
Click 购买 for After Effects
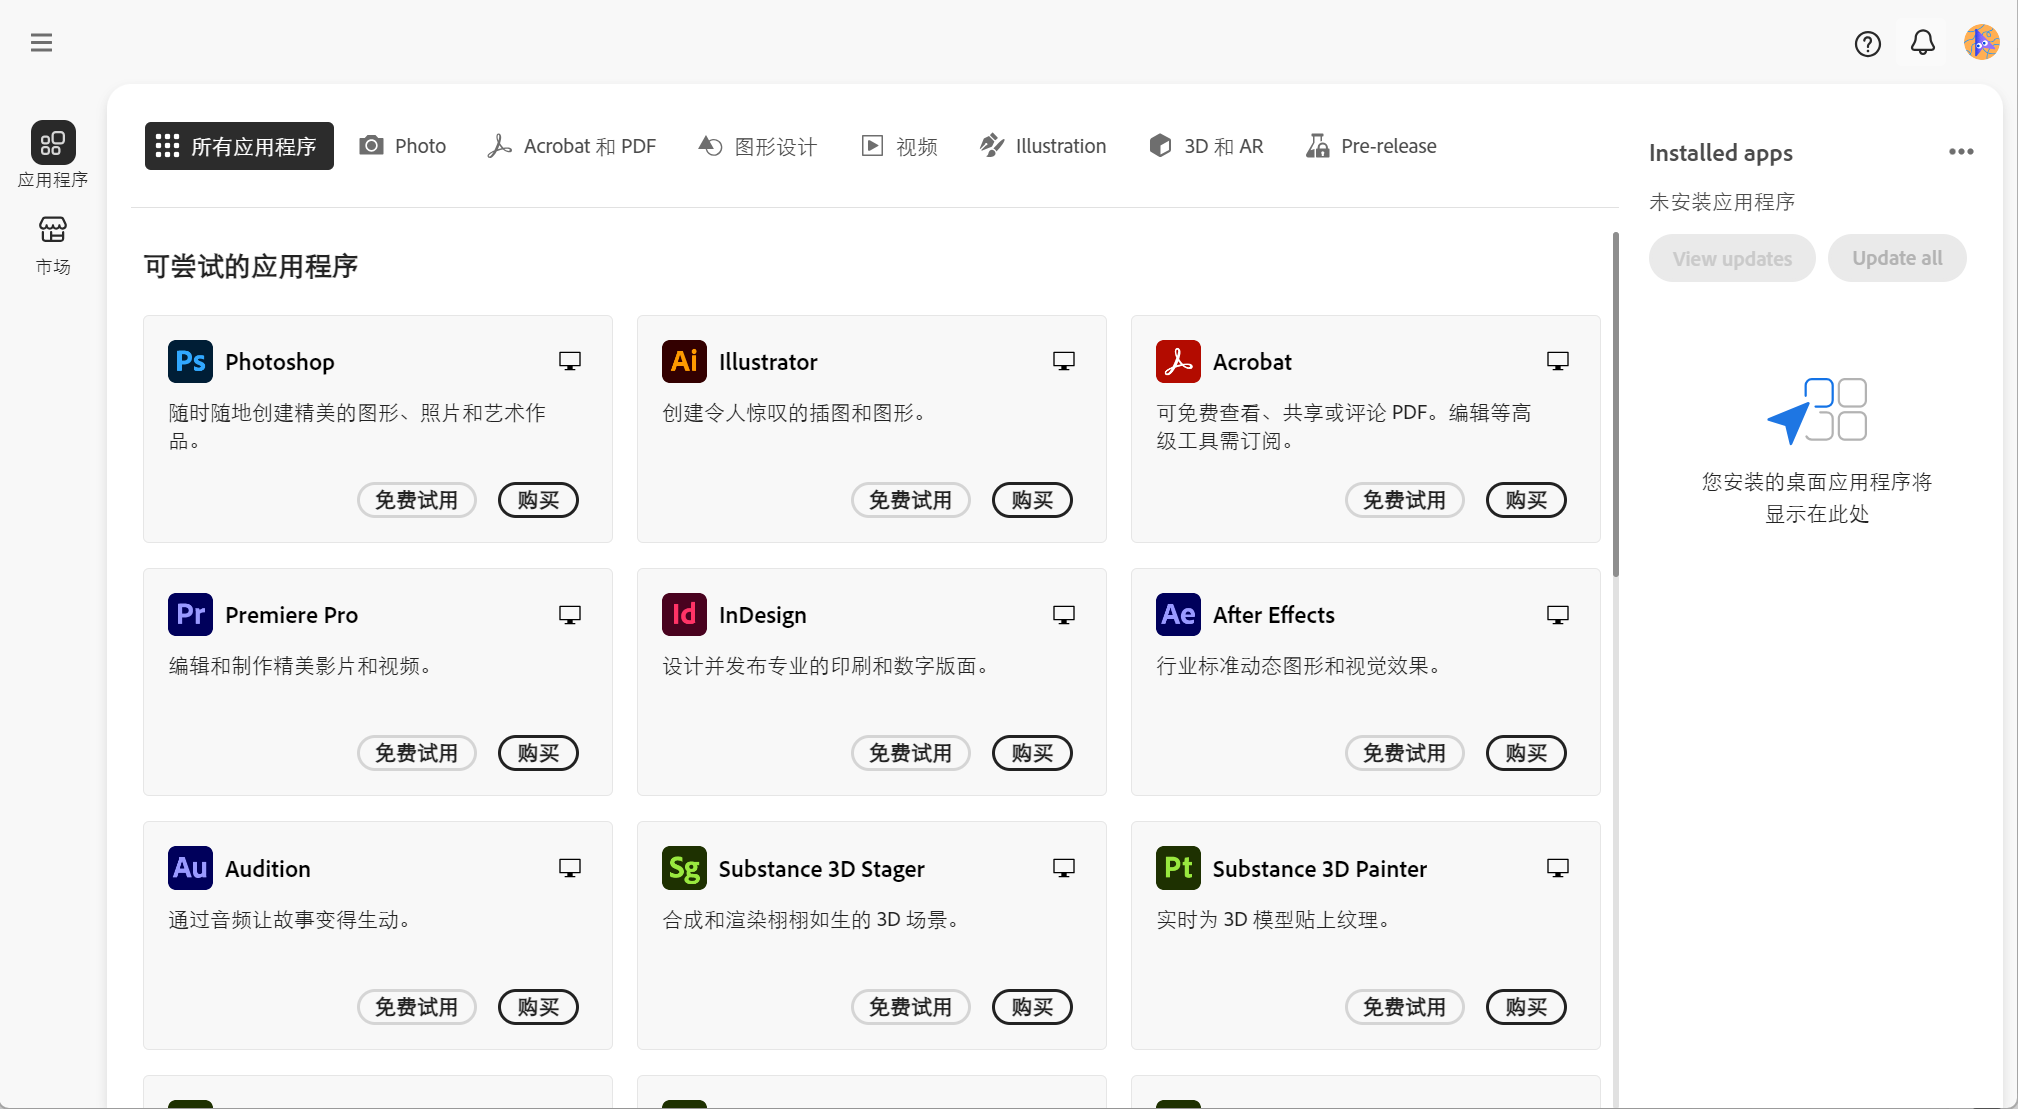pos(1526,753)
